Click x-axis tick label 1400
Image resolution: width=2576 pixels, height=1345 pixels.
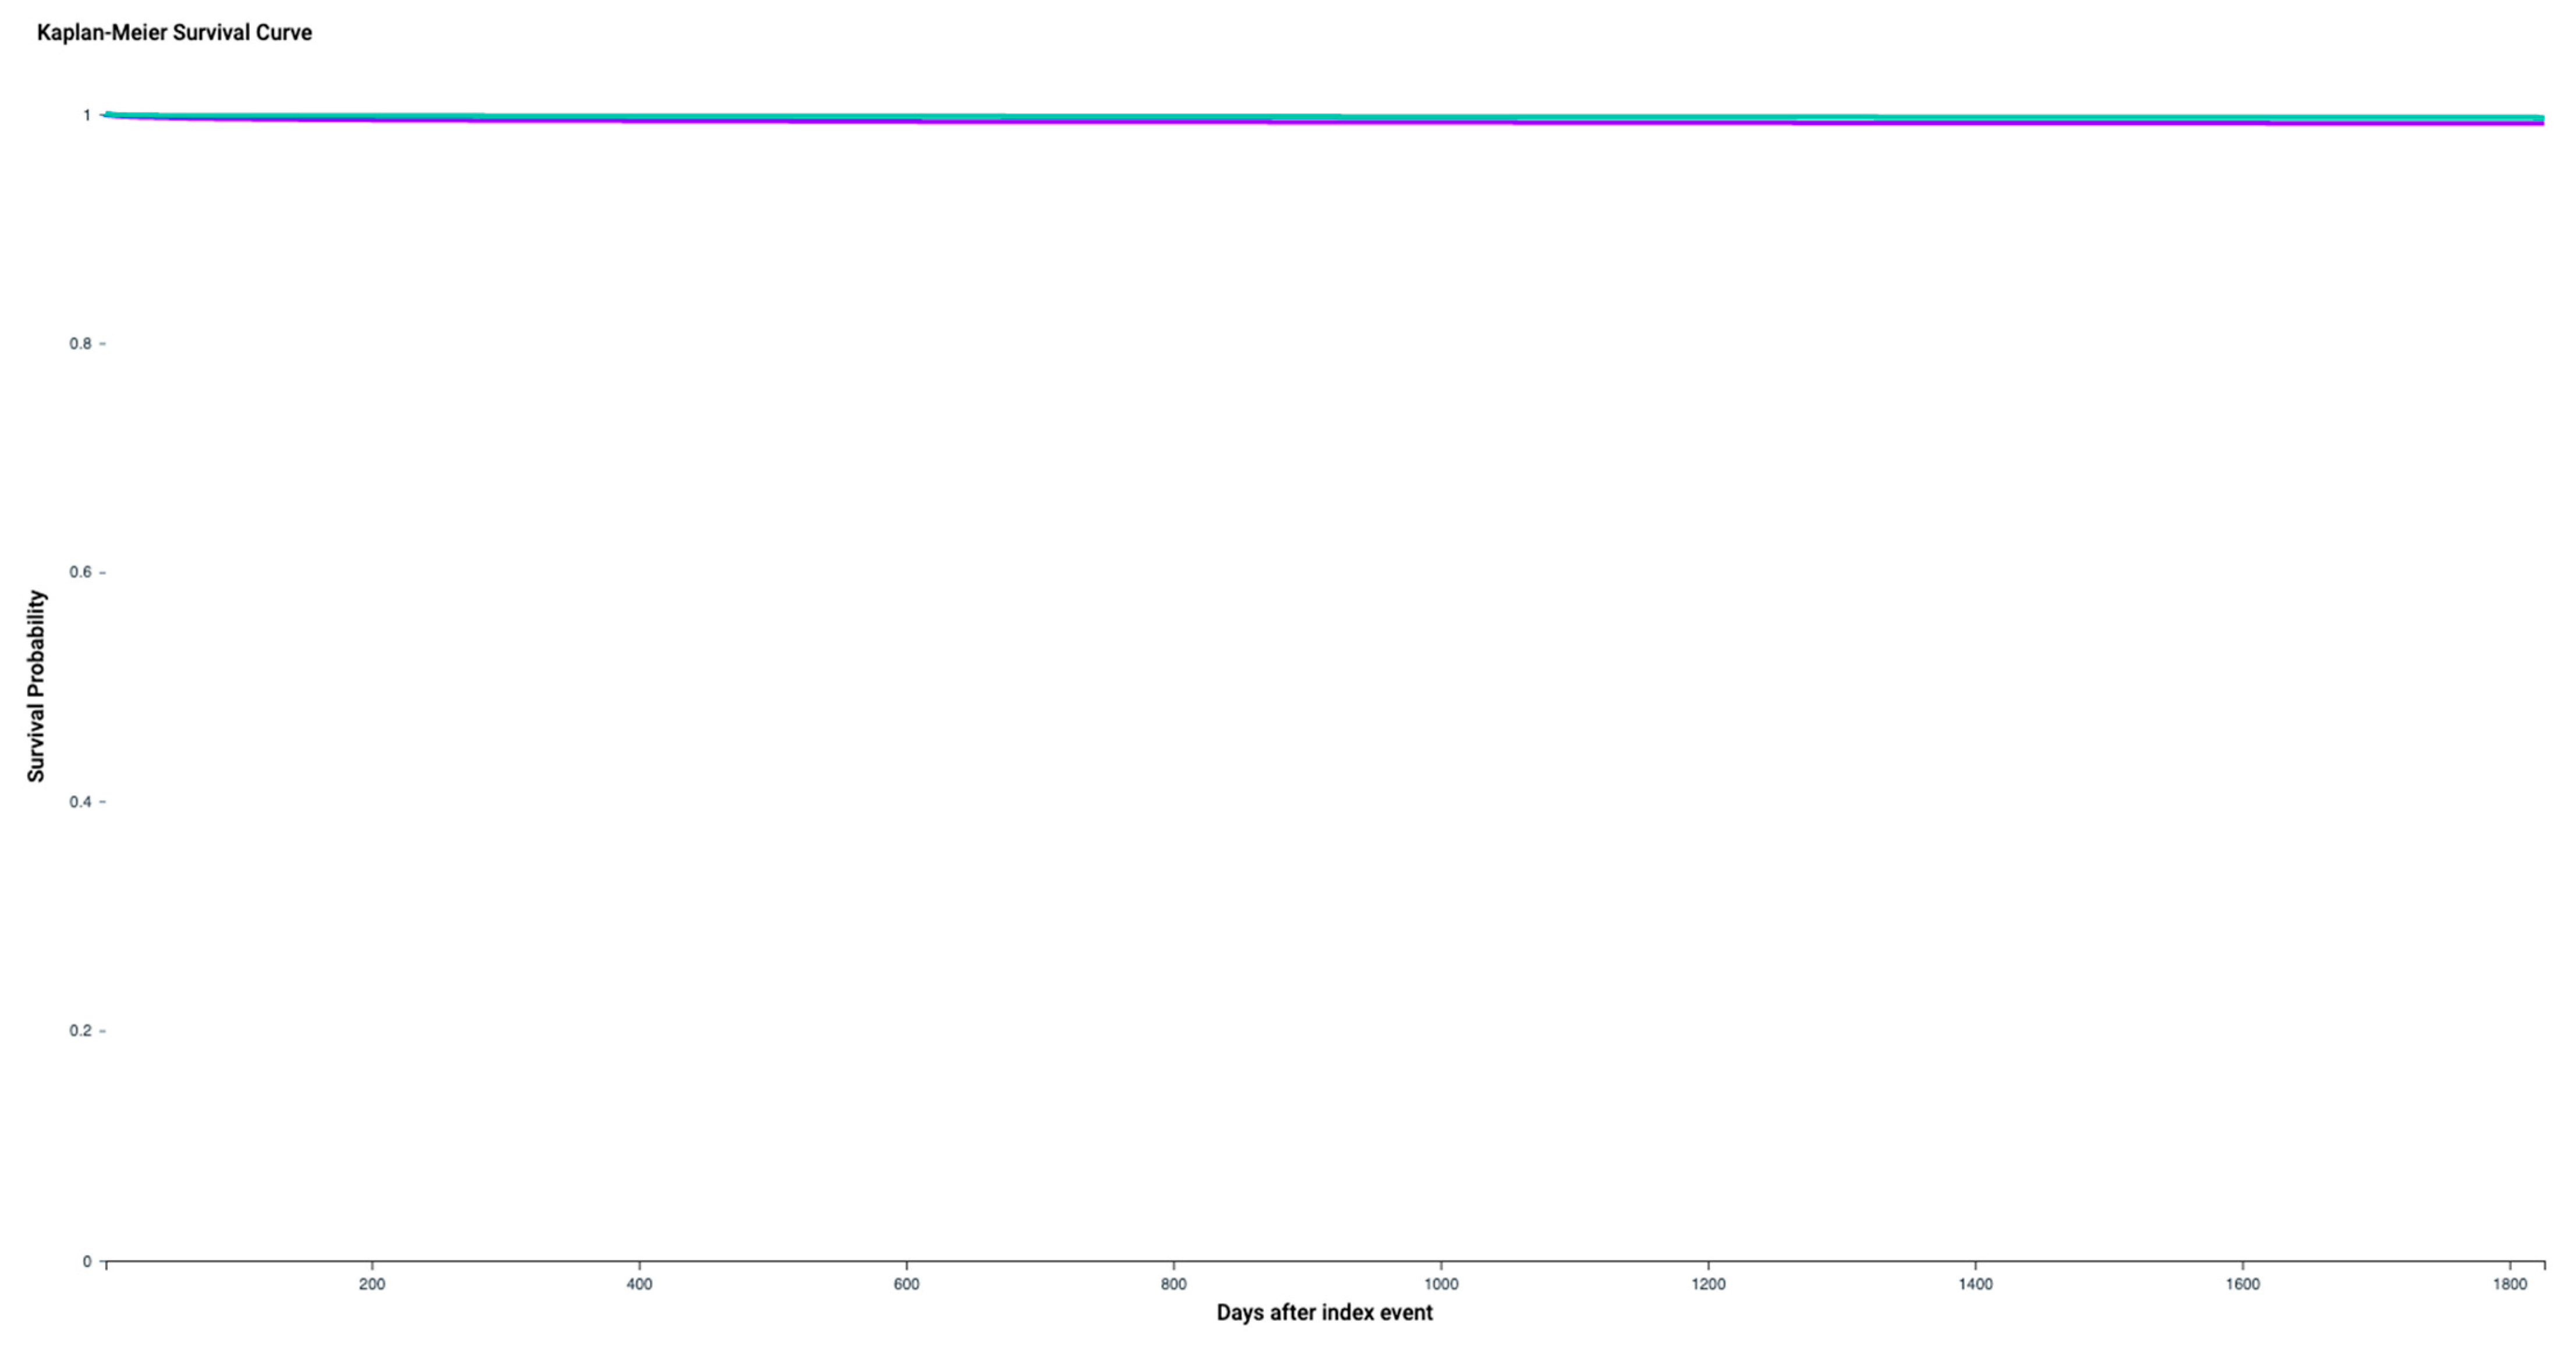point(1975,1284)
